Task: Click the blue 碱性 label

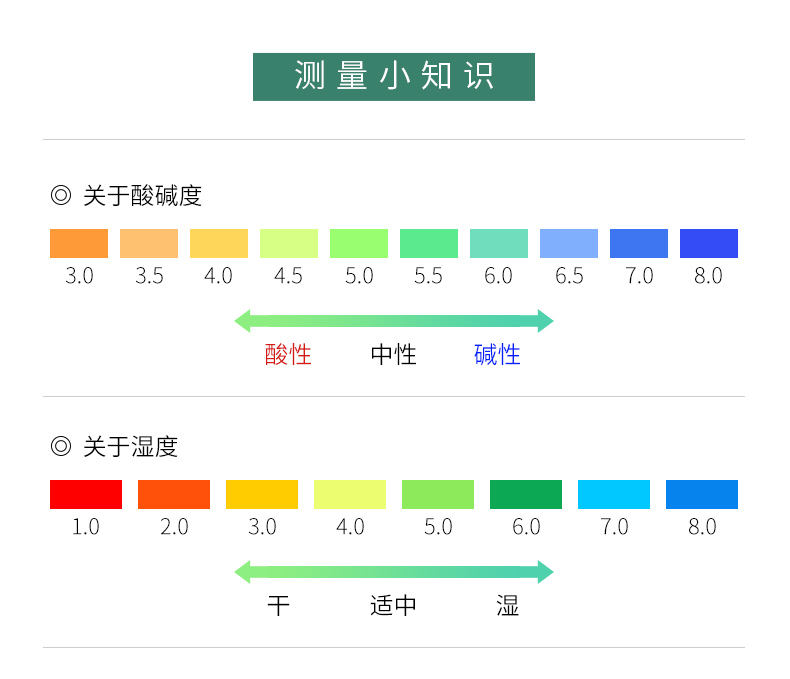Action: pyautogui.click(x=497, y=355)
